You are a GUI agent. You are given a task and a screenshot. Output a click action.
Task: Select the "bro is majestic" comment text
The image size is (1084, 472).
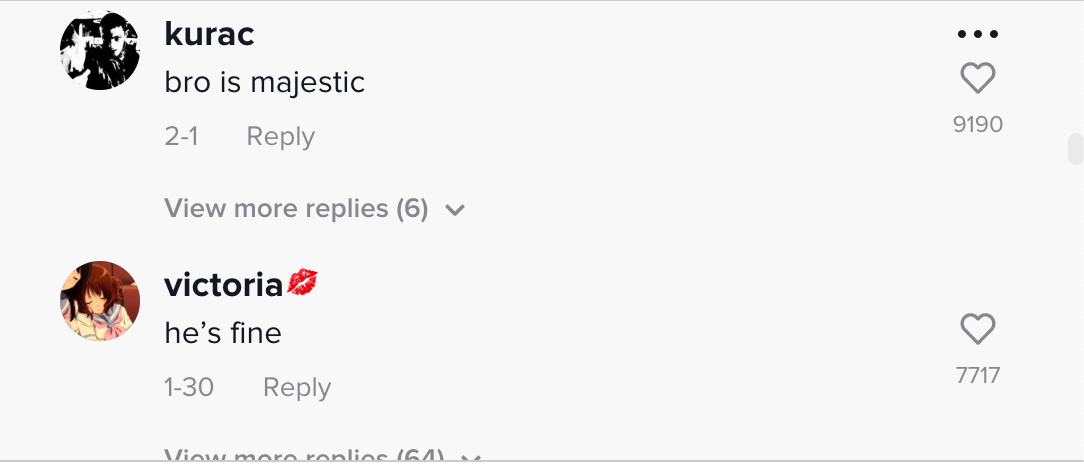[x=264, y=82]
